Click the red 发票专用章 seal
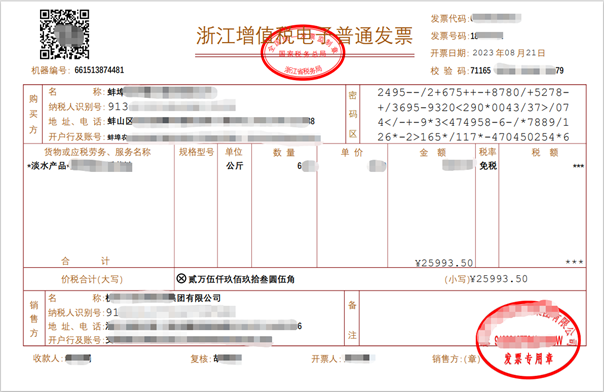This screenshot has height=392, width=604. 528,339
